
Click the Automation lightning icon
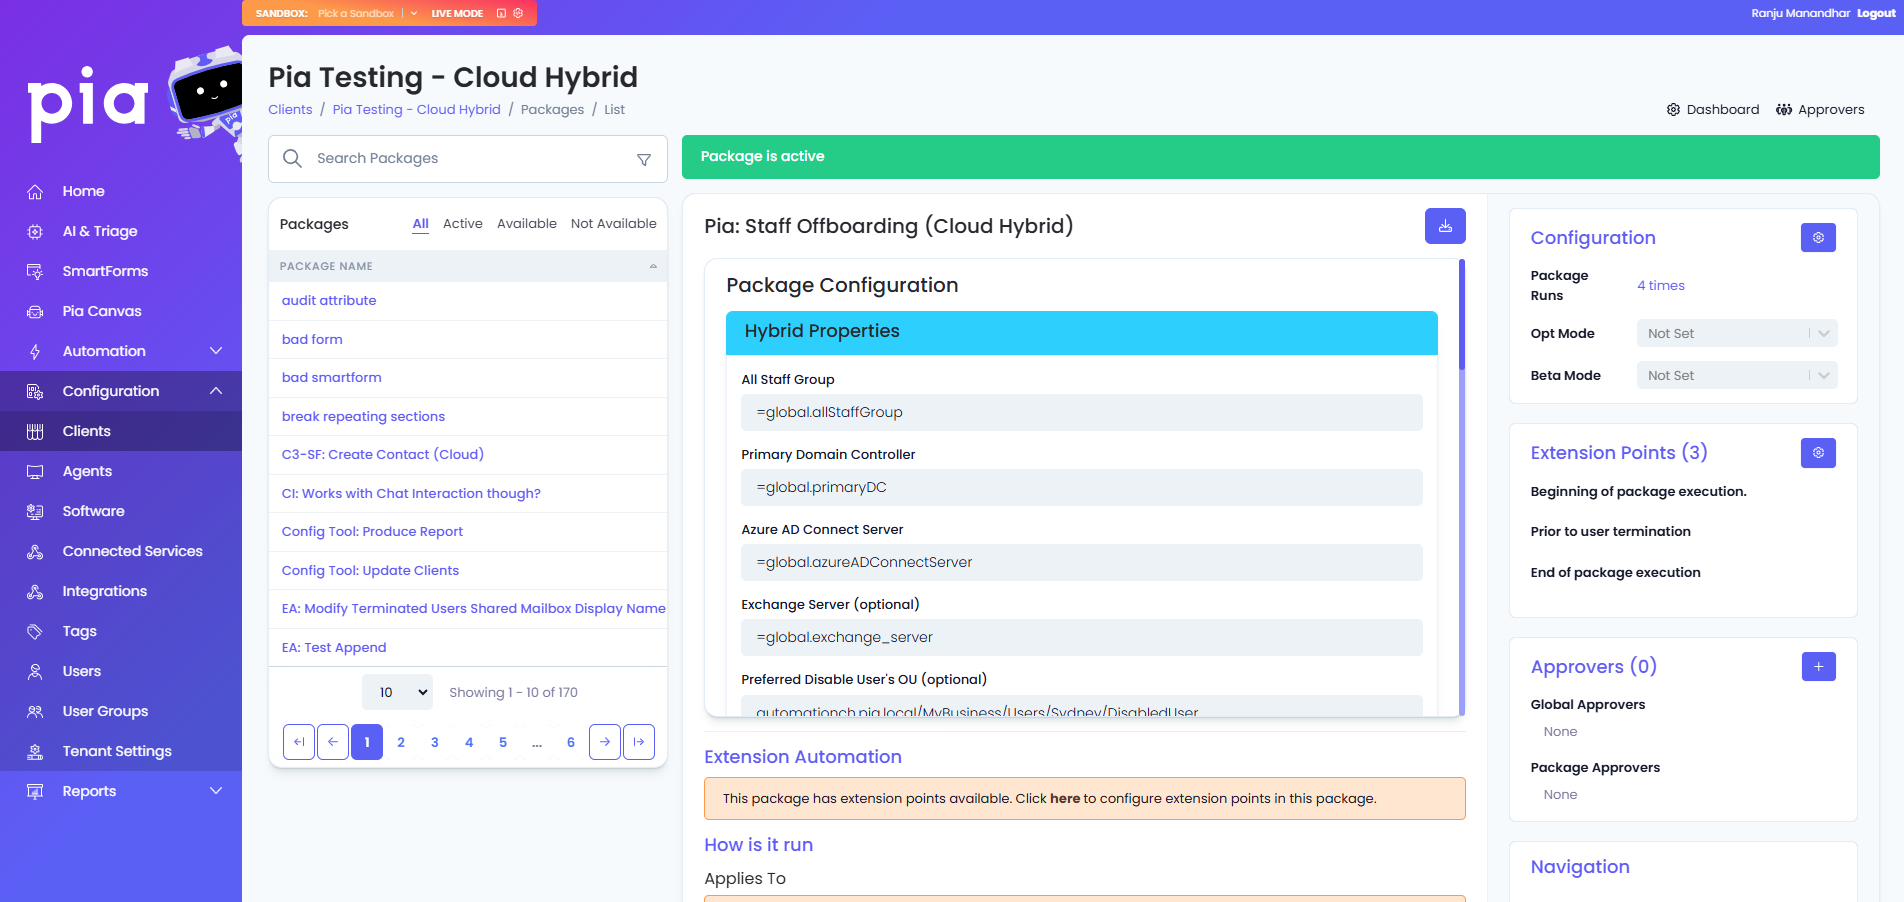(x=35, y=351)
